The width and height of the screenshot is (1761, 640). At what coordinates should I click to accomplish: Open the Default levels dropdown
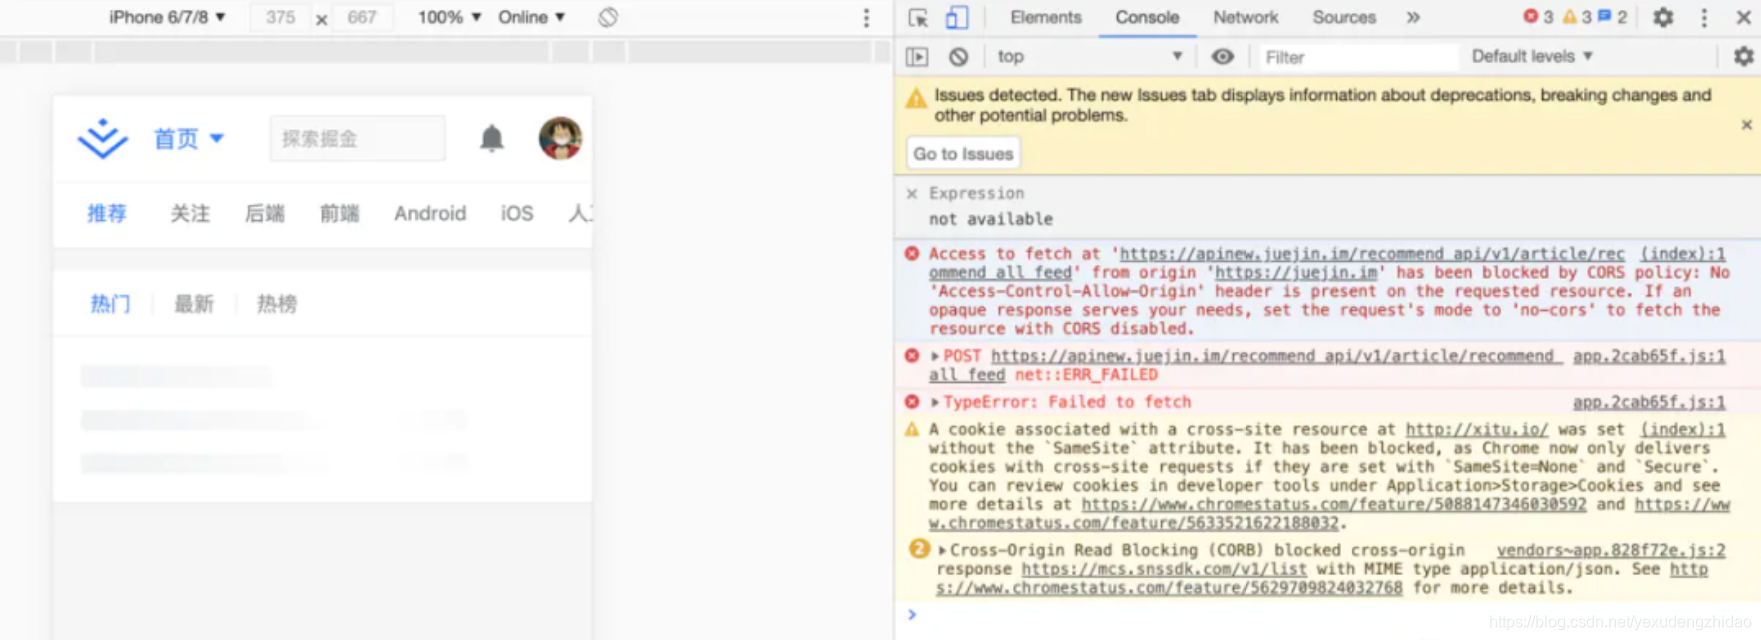(x=1532, y=57)
